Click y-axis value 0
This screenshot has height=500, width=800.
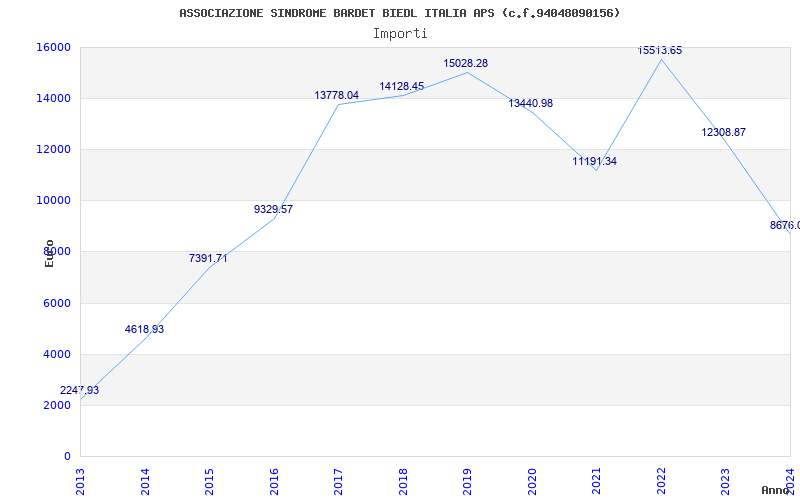pyautogui.click(x=67, y=457)
